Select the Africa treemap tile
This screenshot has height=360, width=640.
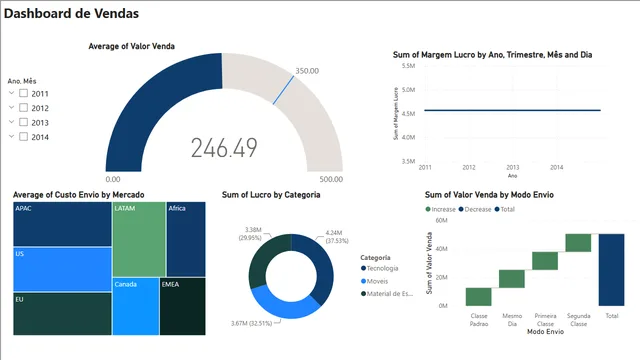186,239
